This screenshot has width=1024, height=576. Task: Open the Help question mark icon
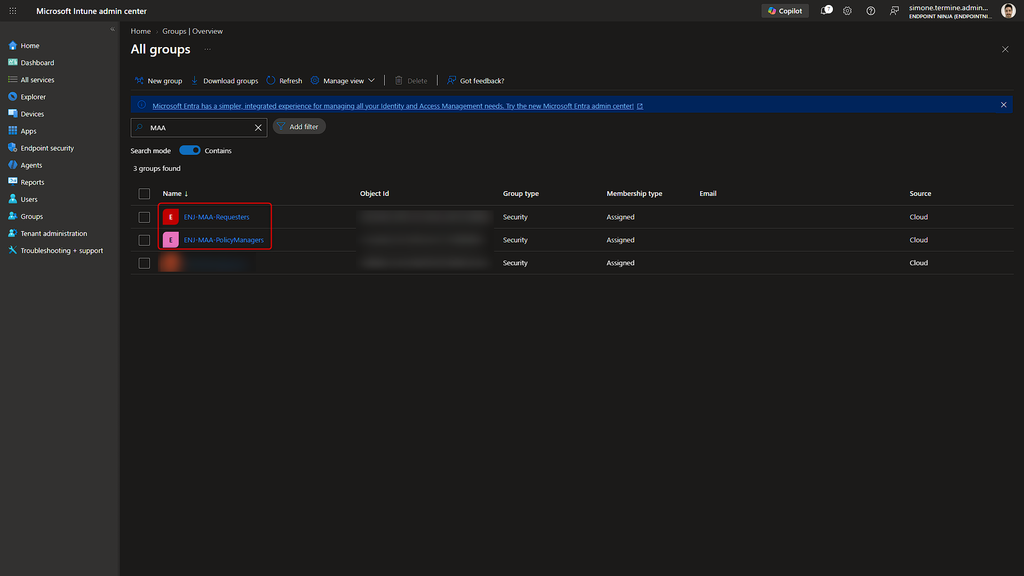click(871, 11)
